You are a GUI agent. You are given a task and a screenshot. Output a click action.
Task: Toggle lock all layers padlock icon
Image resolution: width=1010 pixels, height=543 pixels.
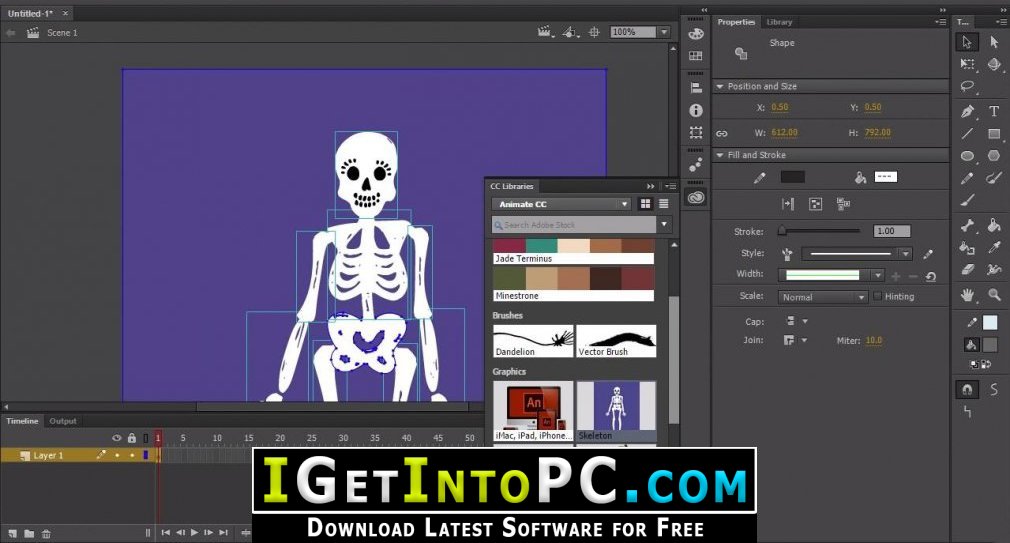coord(132,438)
